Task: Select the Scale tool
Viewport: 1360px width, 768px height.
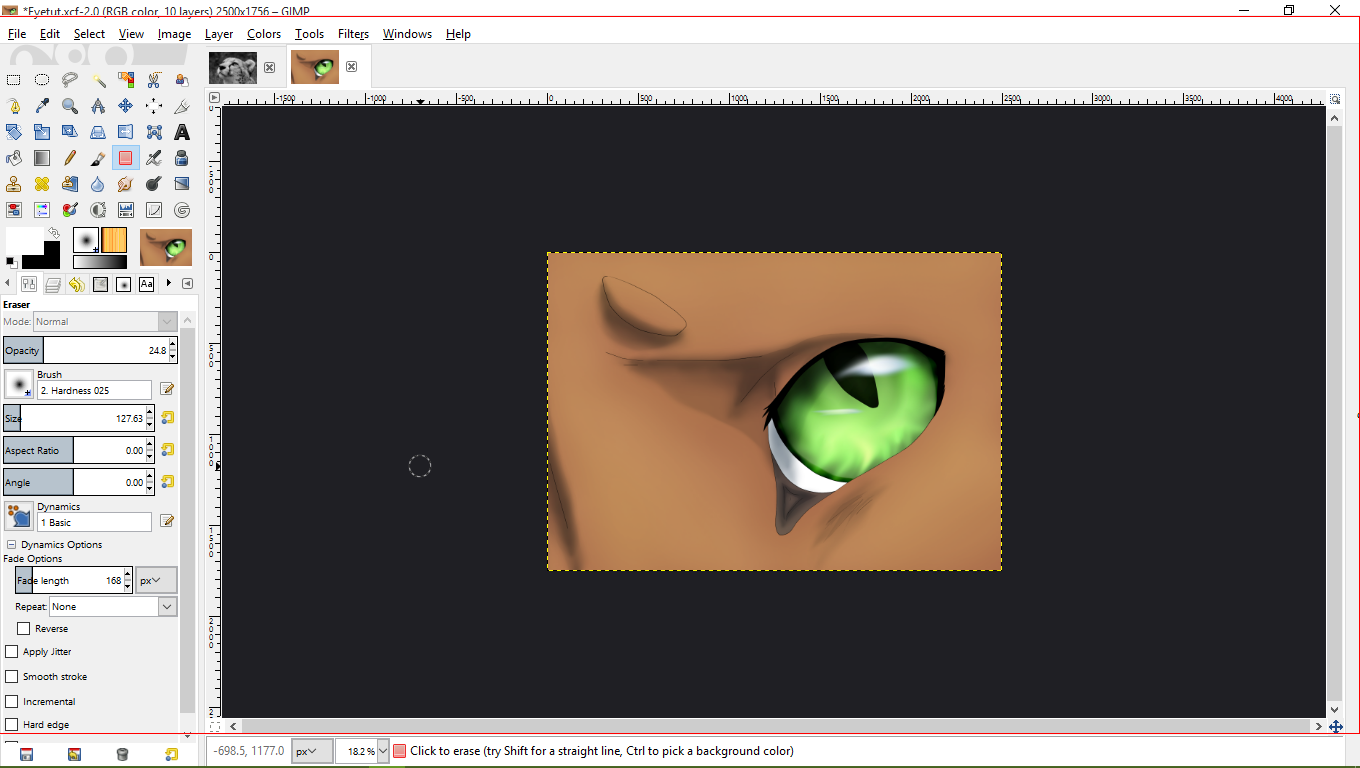Action: pos(42,132)
